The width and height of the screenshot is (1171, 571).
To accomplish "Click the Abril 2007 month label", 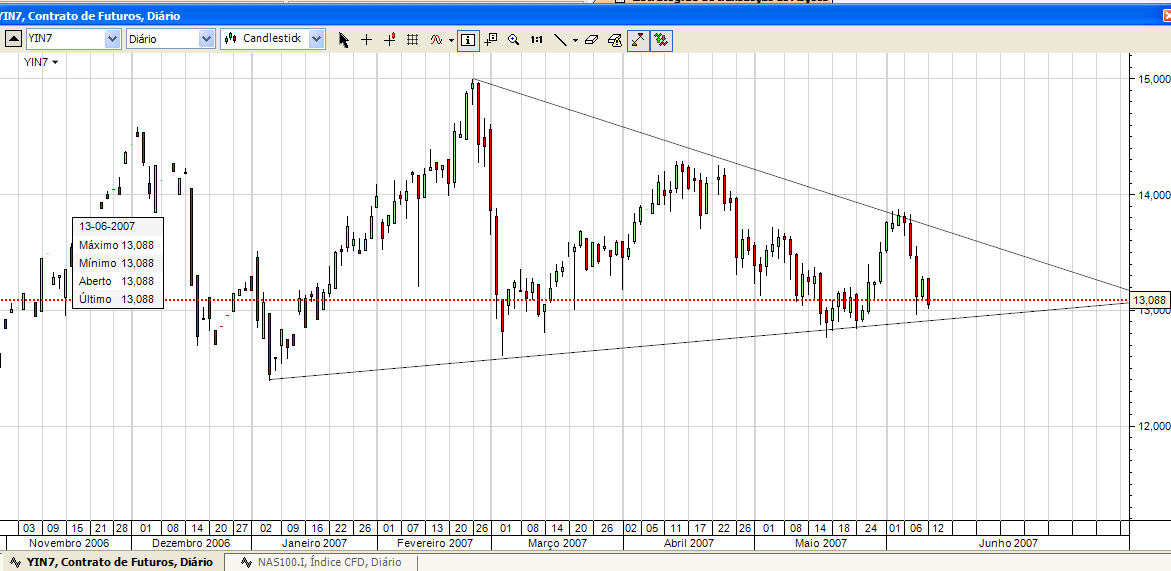I will (689, 543).
